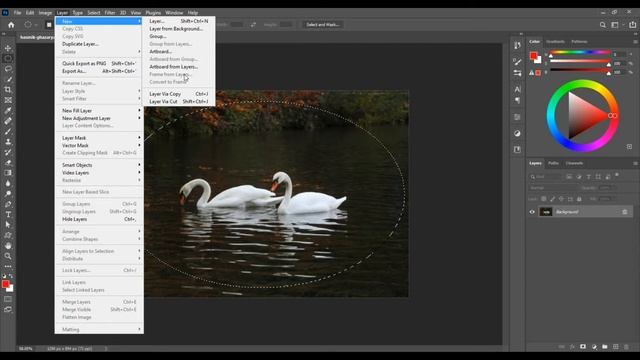Choose Layer from Background
This screenshot has width=640, height=360.
179,29
